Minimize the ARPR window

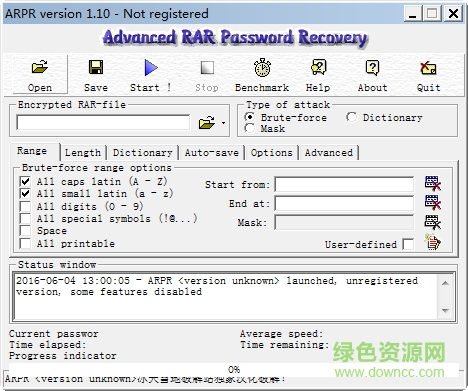(413, 14)
